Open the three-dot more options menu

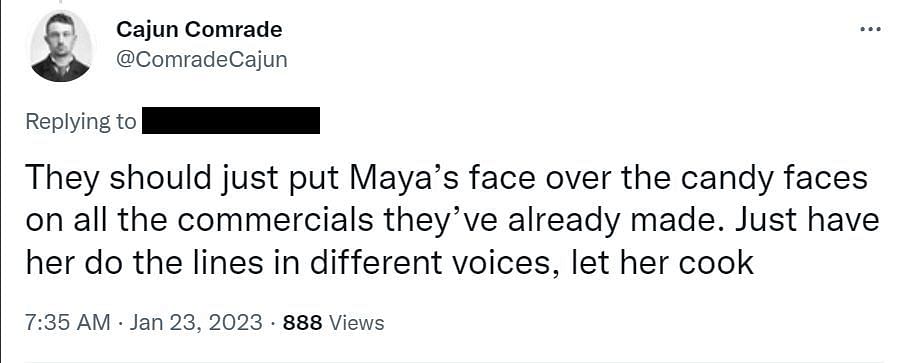pyautogui.click(x=870, y=28)
